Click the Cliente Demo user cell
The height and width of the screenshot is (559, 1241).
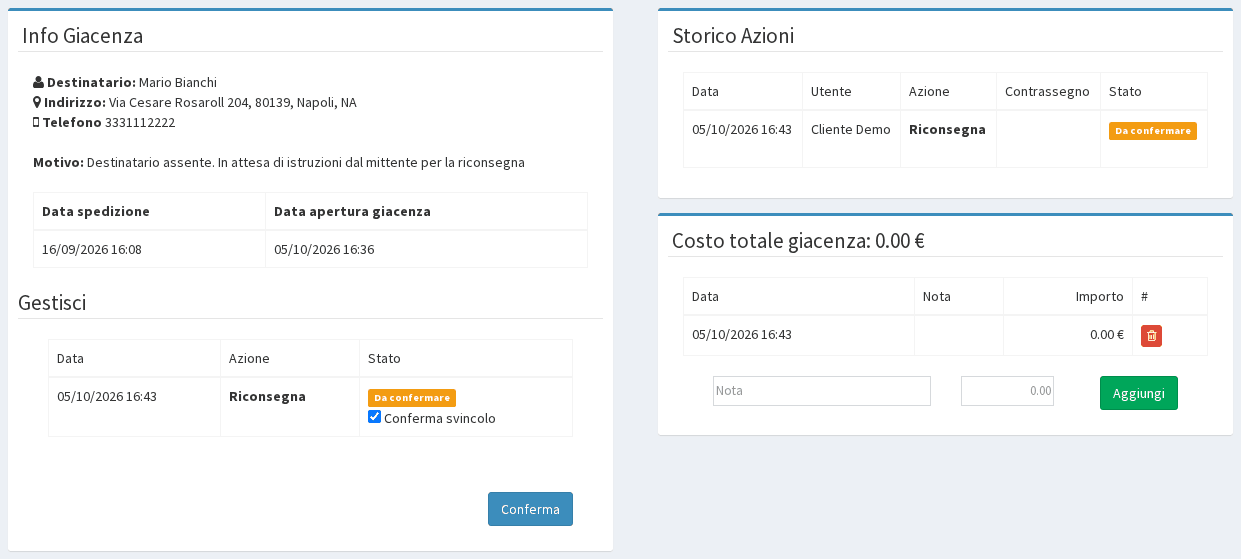[x=851, y=129]
